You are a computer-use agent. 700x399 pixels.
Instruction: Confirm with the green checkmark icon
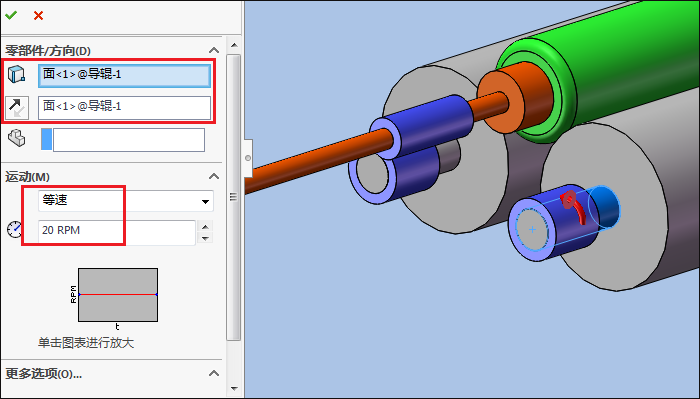11,15
